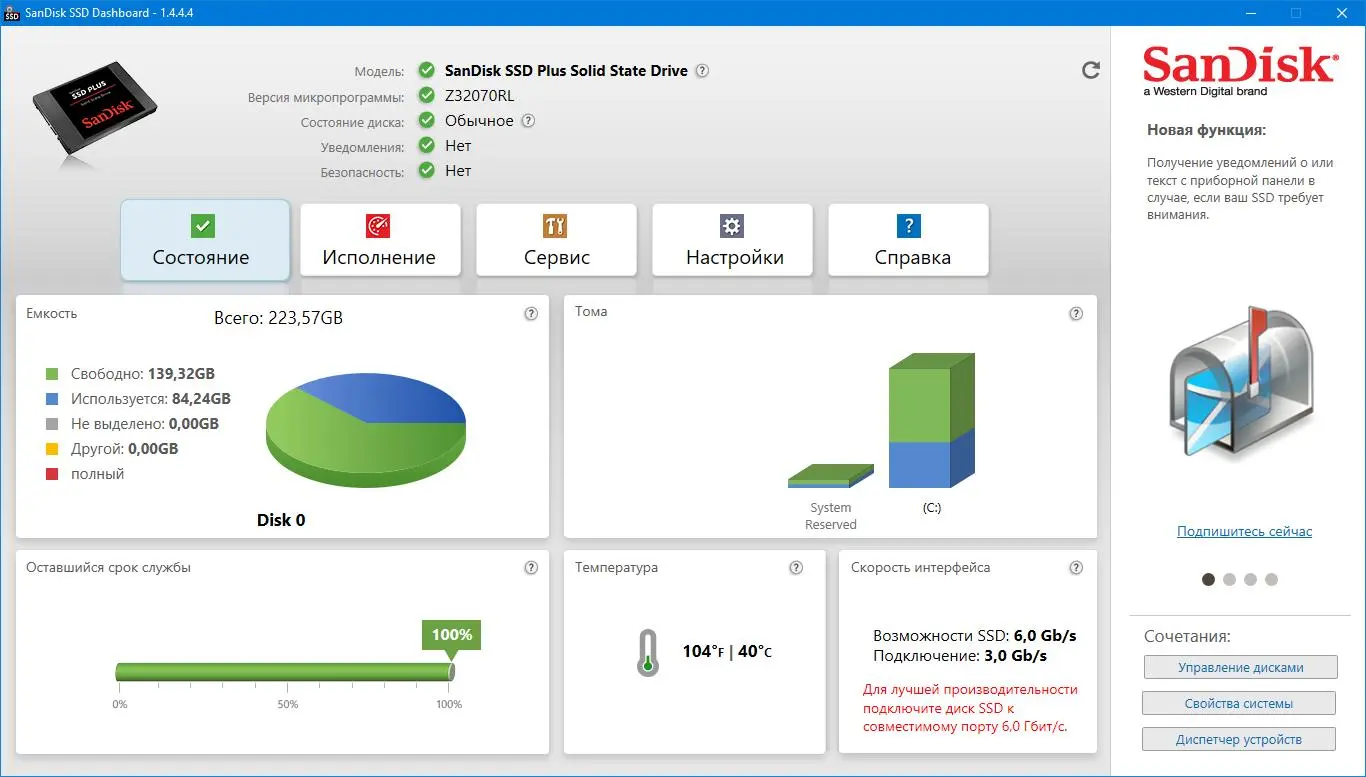Click the gray Не выделено legend swatch
Screen dimensions: 1366x777
click(x=52, y=424)
